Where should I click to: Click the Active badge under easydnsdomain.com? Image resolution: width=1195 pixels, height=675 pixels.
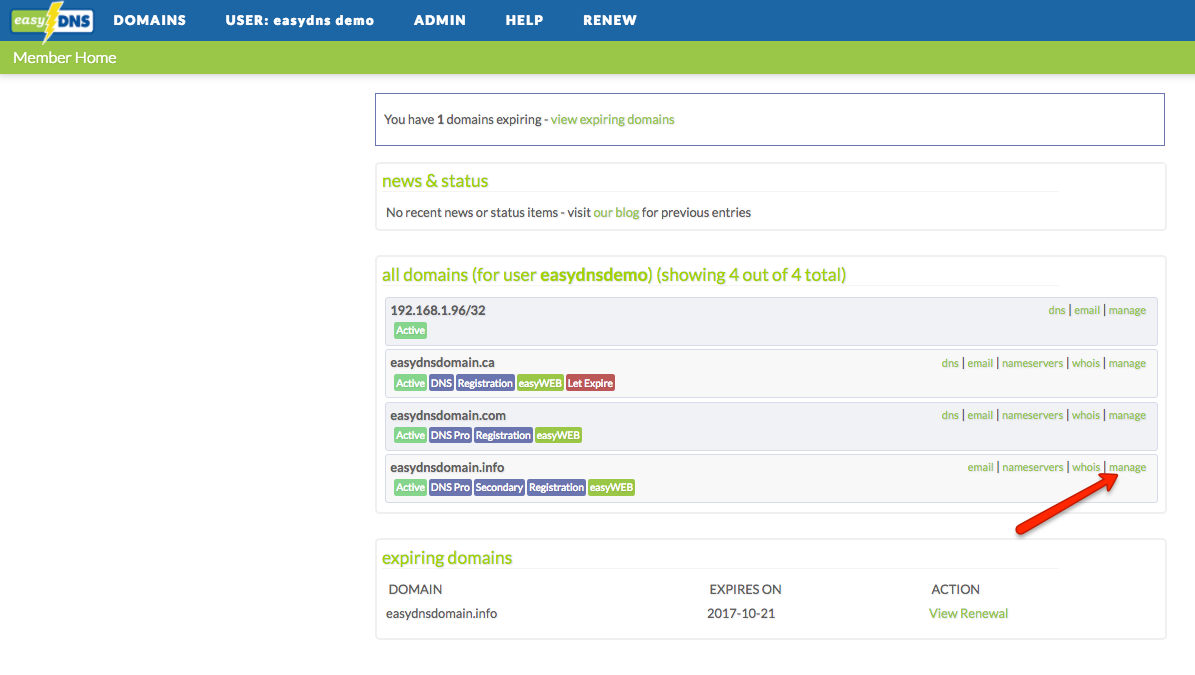410,436
